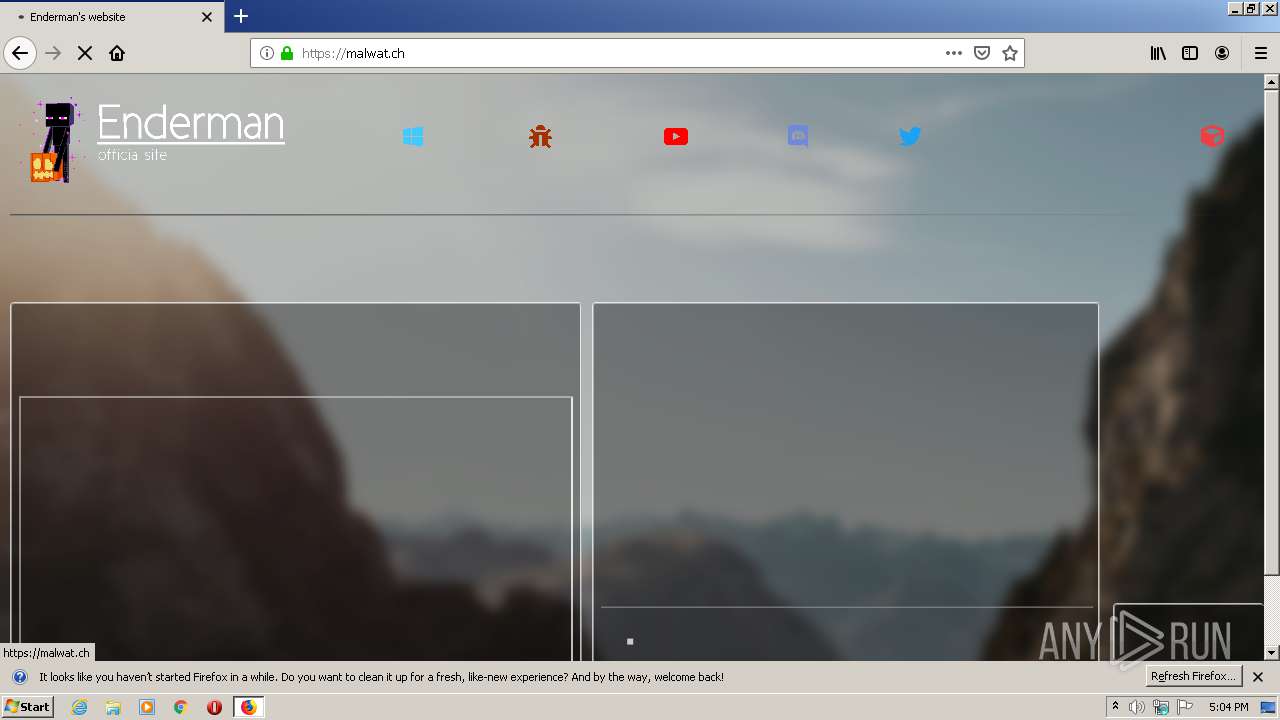Select the Enderman's website tab

point(112,17)
